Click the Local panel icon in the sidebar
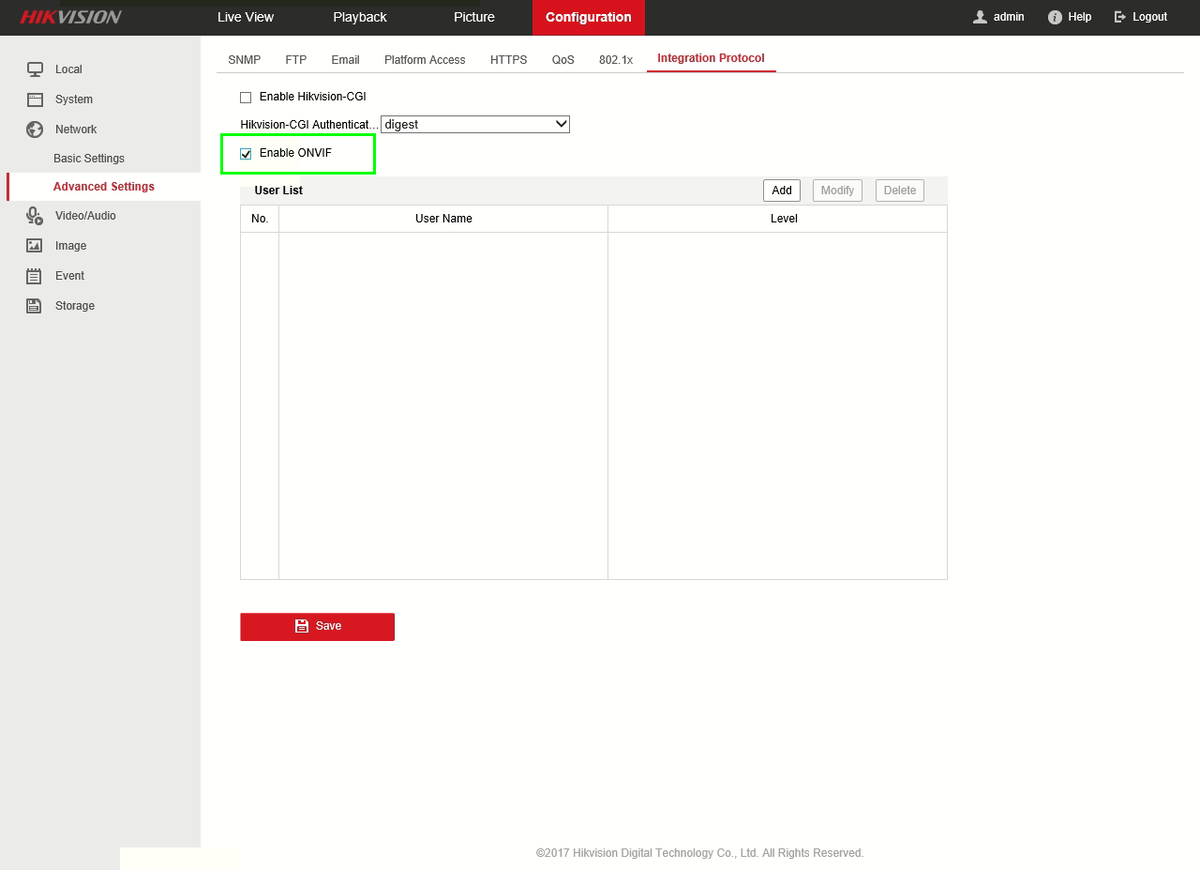The height and width of the screenshot is (870, 1200). pyautogui.click(x=33, y=69)
